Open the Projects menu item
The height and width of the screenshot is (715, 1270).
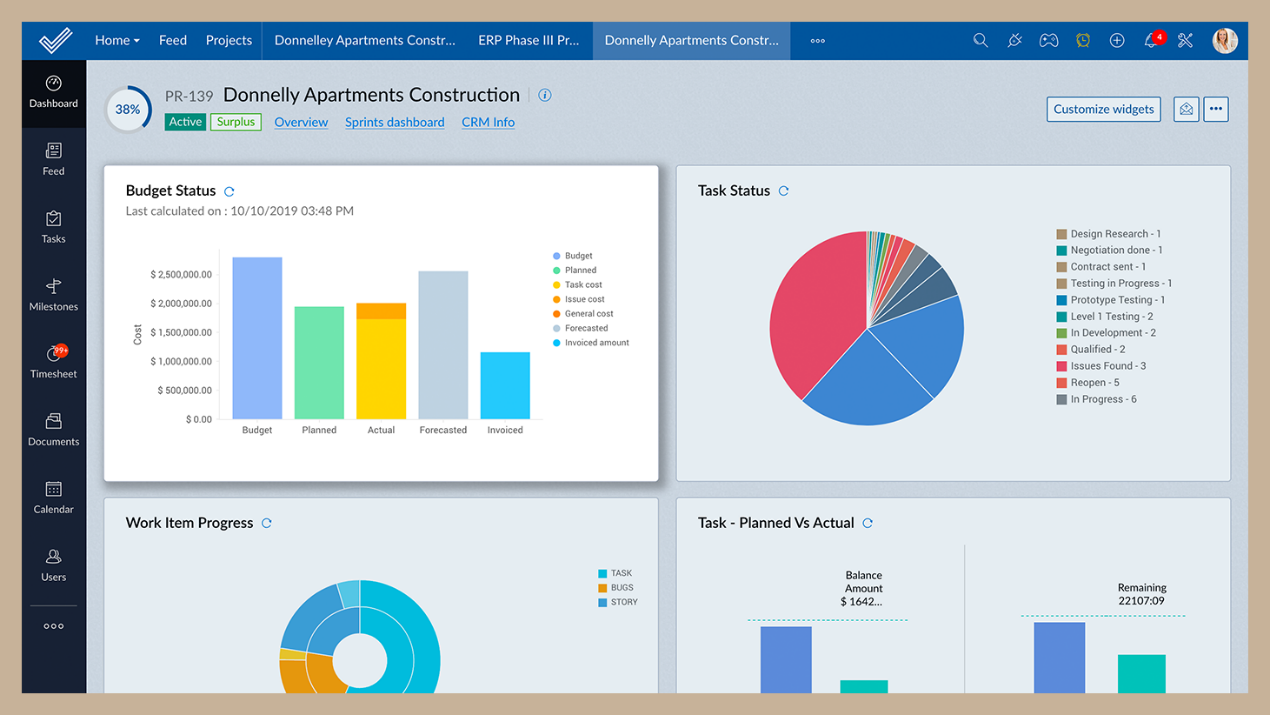click(228, 41)
